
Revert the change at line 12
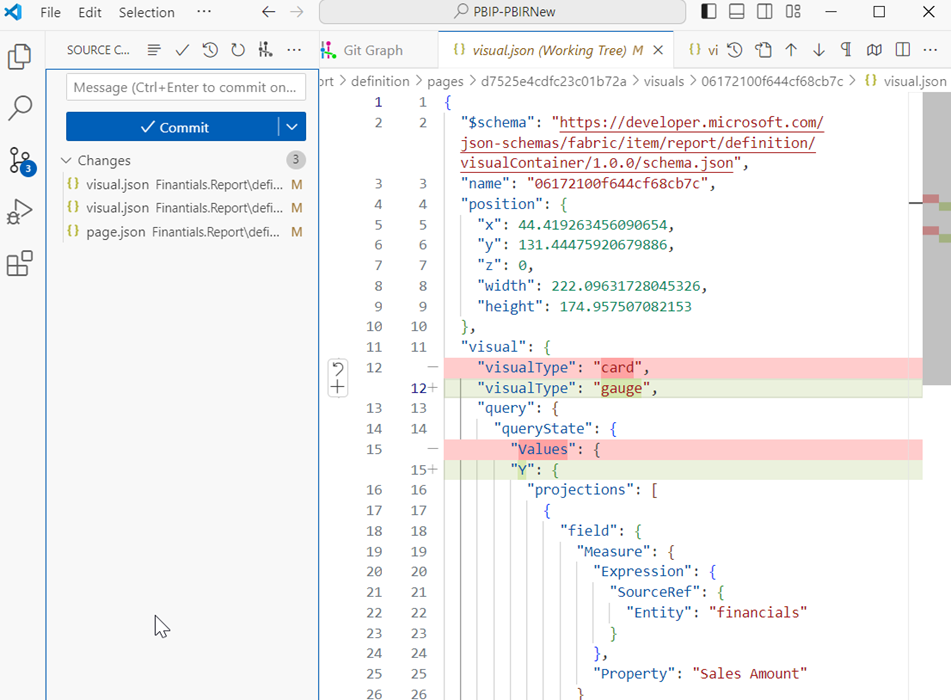[338, 368]
